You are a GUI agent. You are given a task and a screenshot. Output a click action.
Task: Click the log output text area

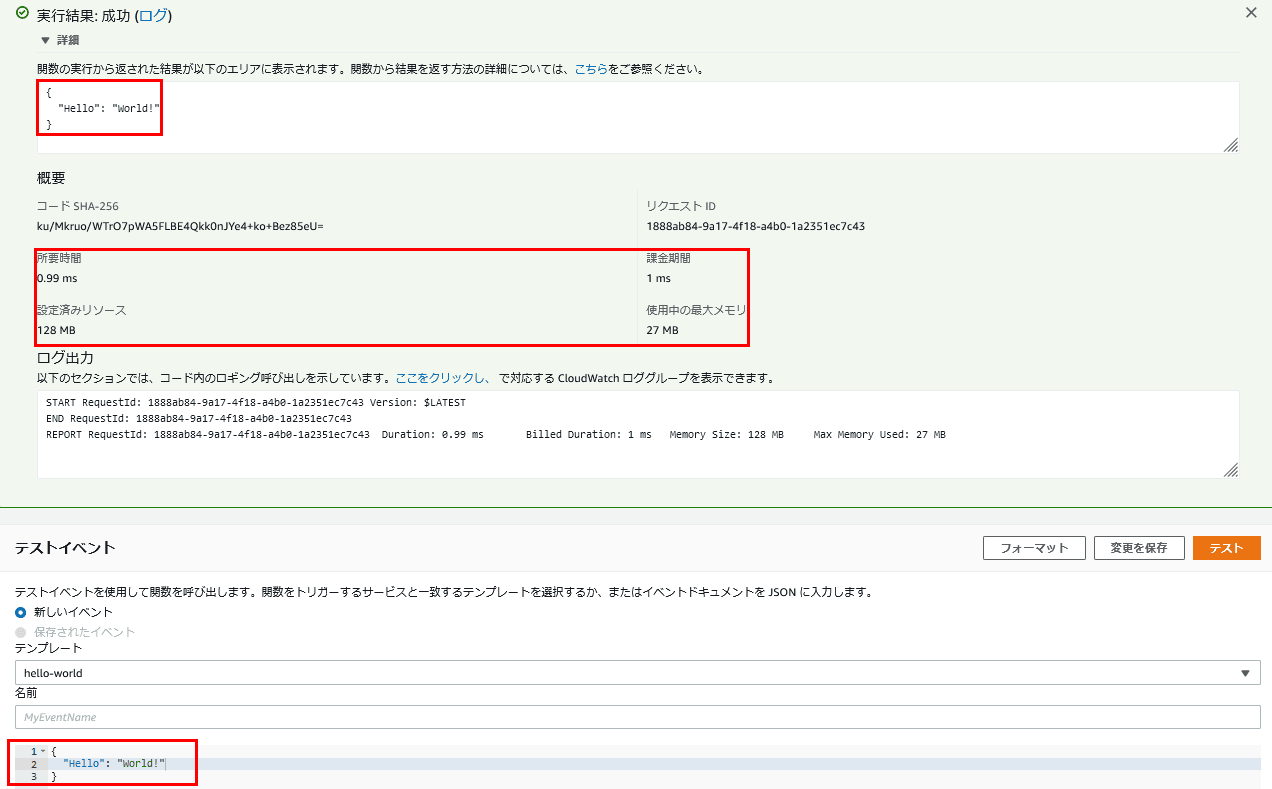(x=638, y=434)
